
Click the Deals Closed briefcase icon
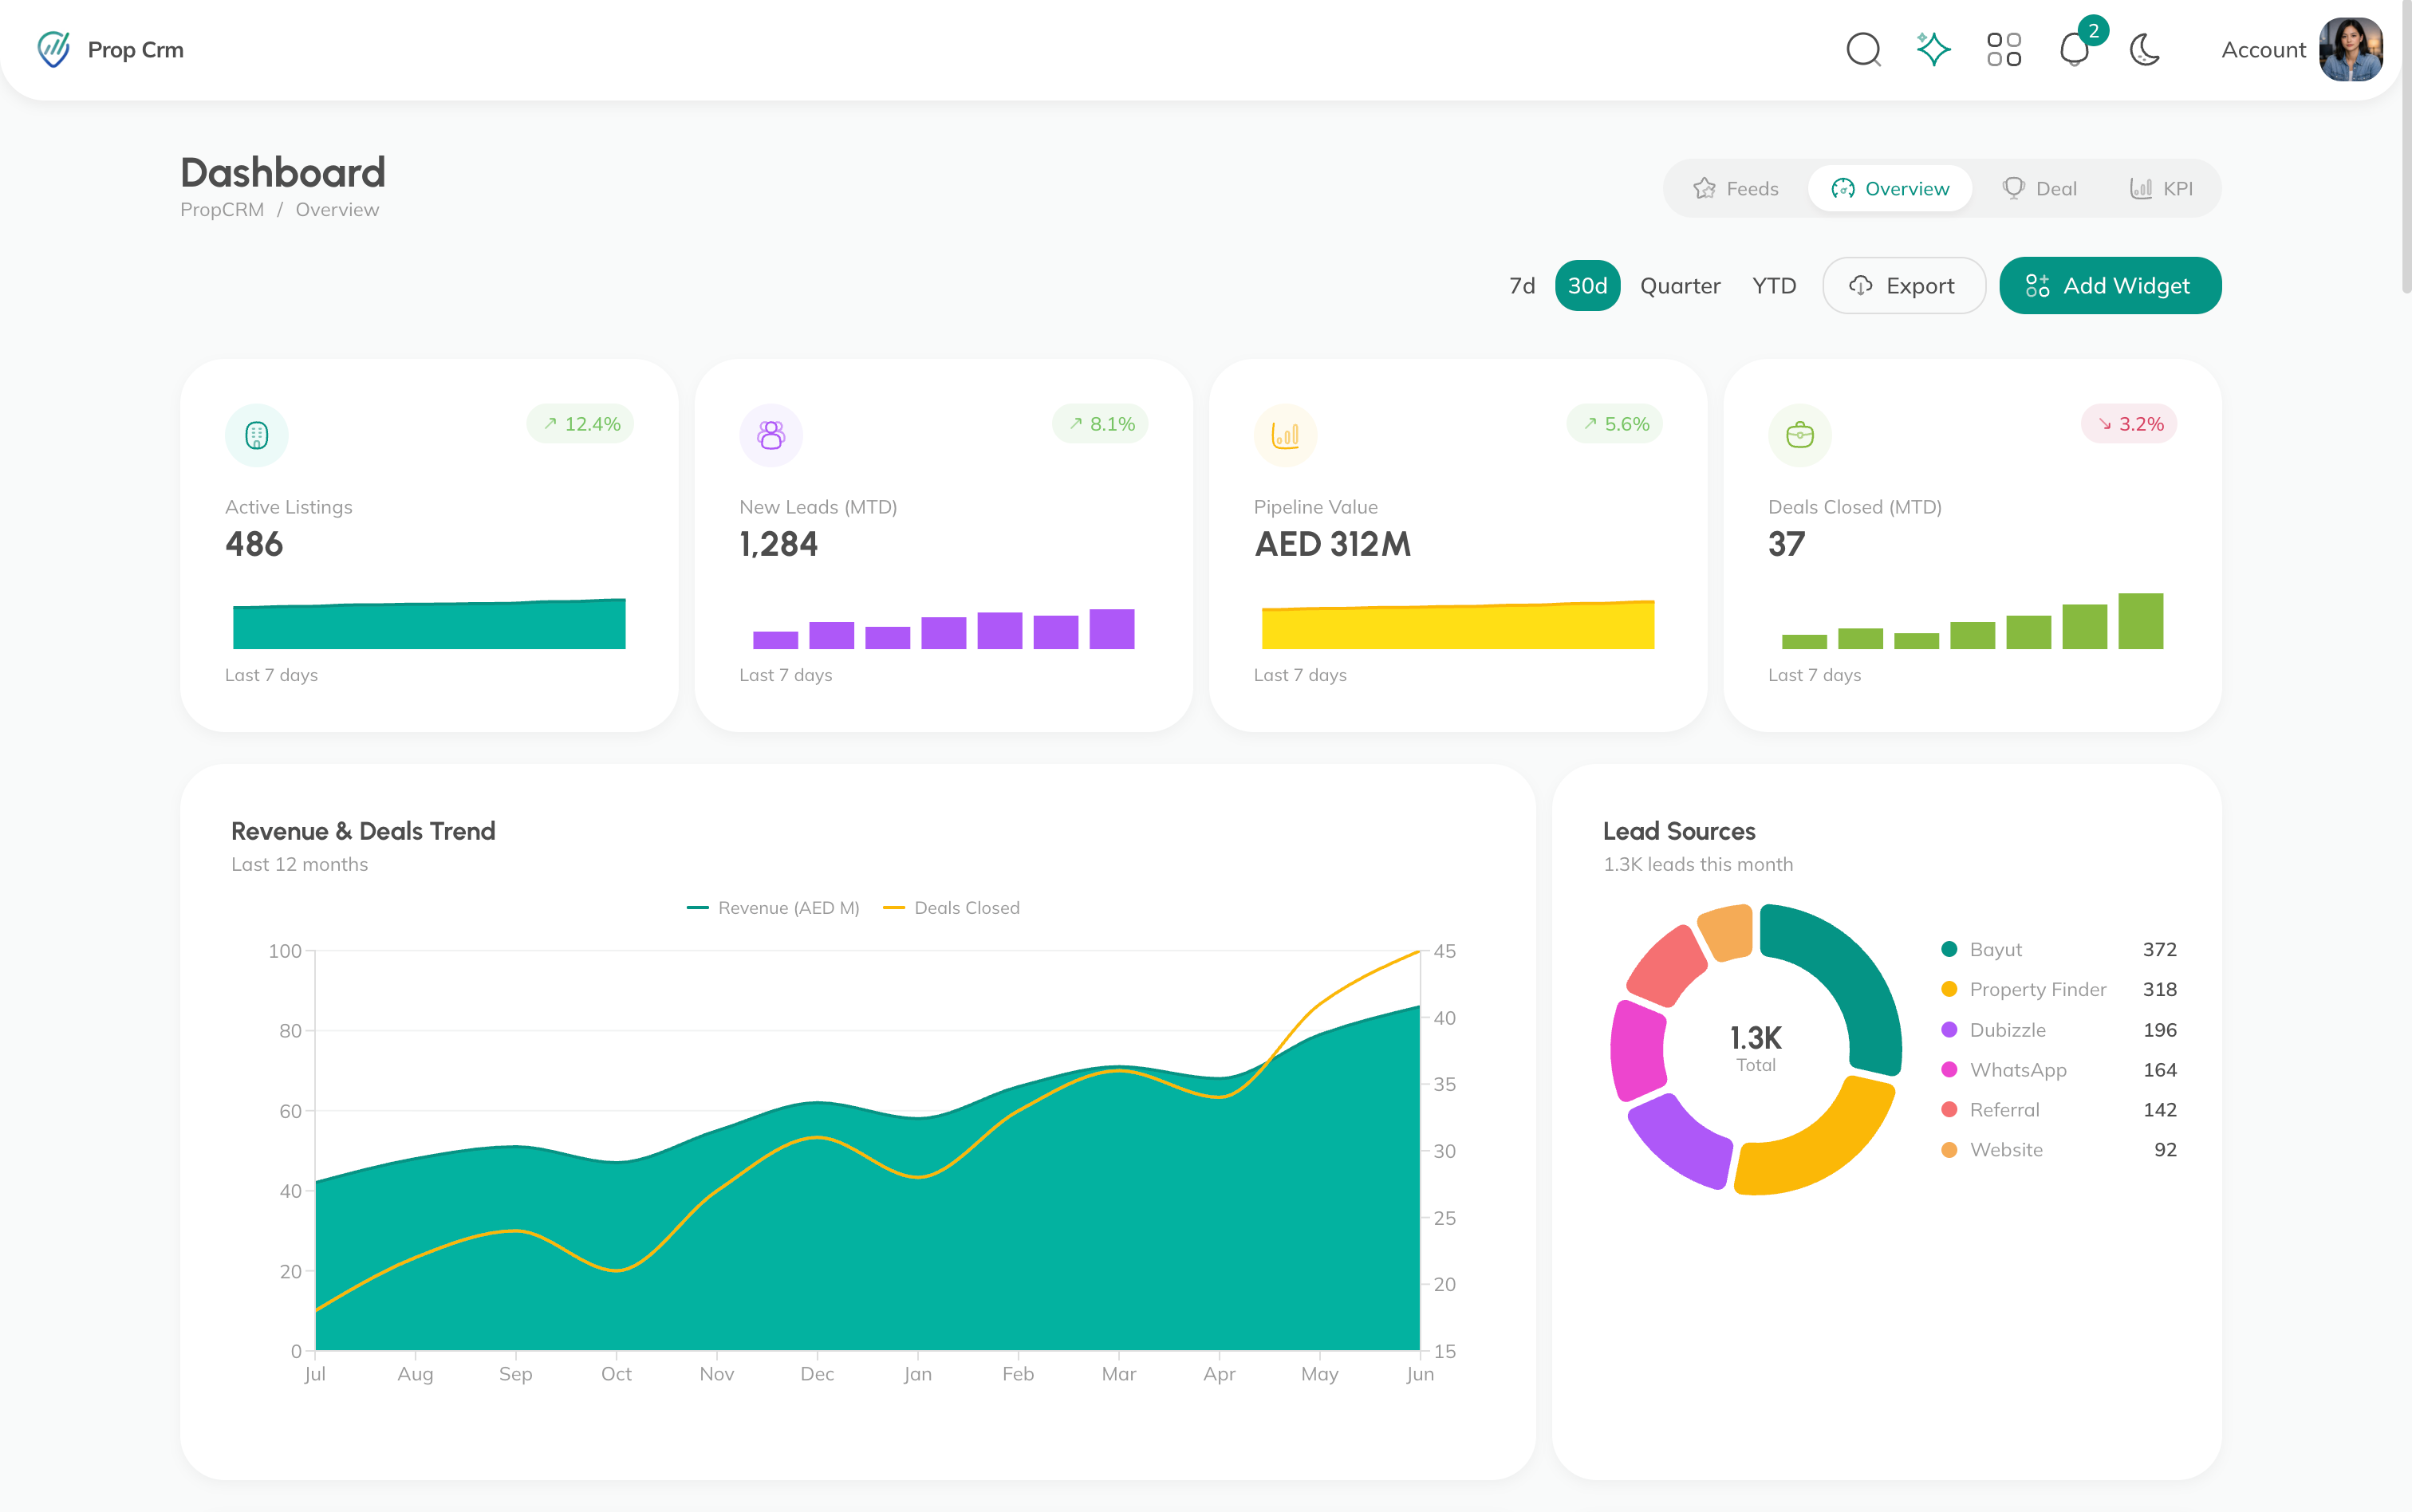[x=1800, y=435]
